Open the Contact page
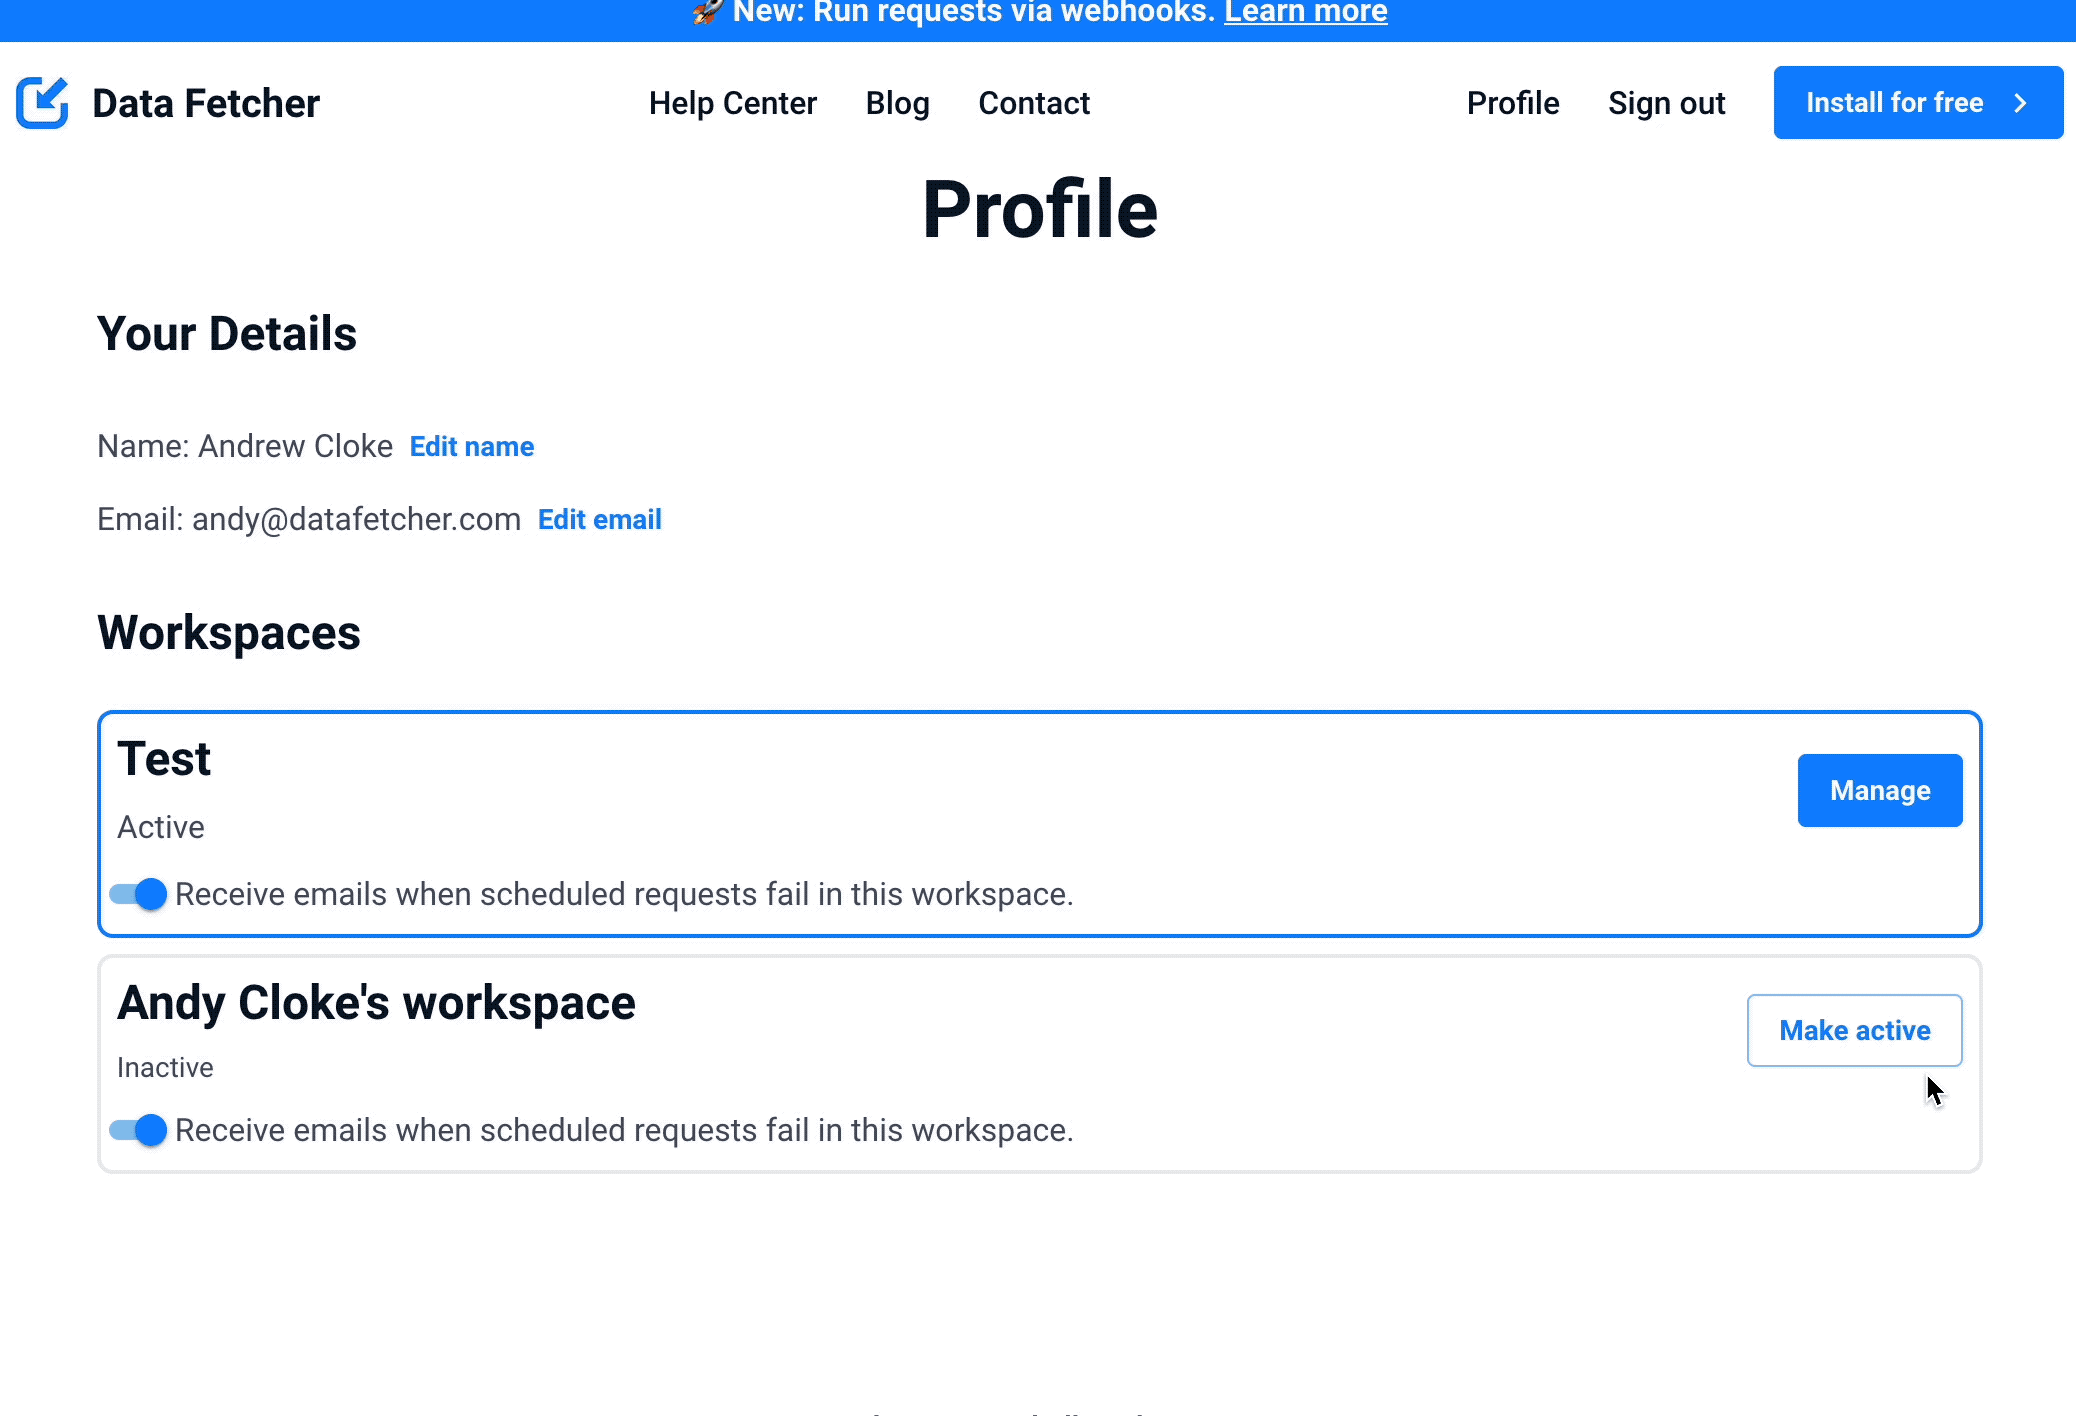Viewport: 2076px width, 1416px height. pos(1034,103)
